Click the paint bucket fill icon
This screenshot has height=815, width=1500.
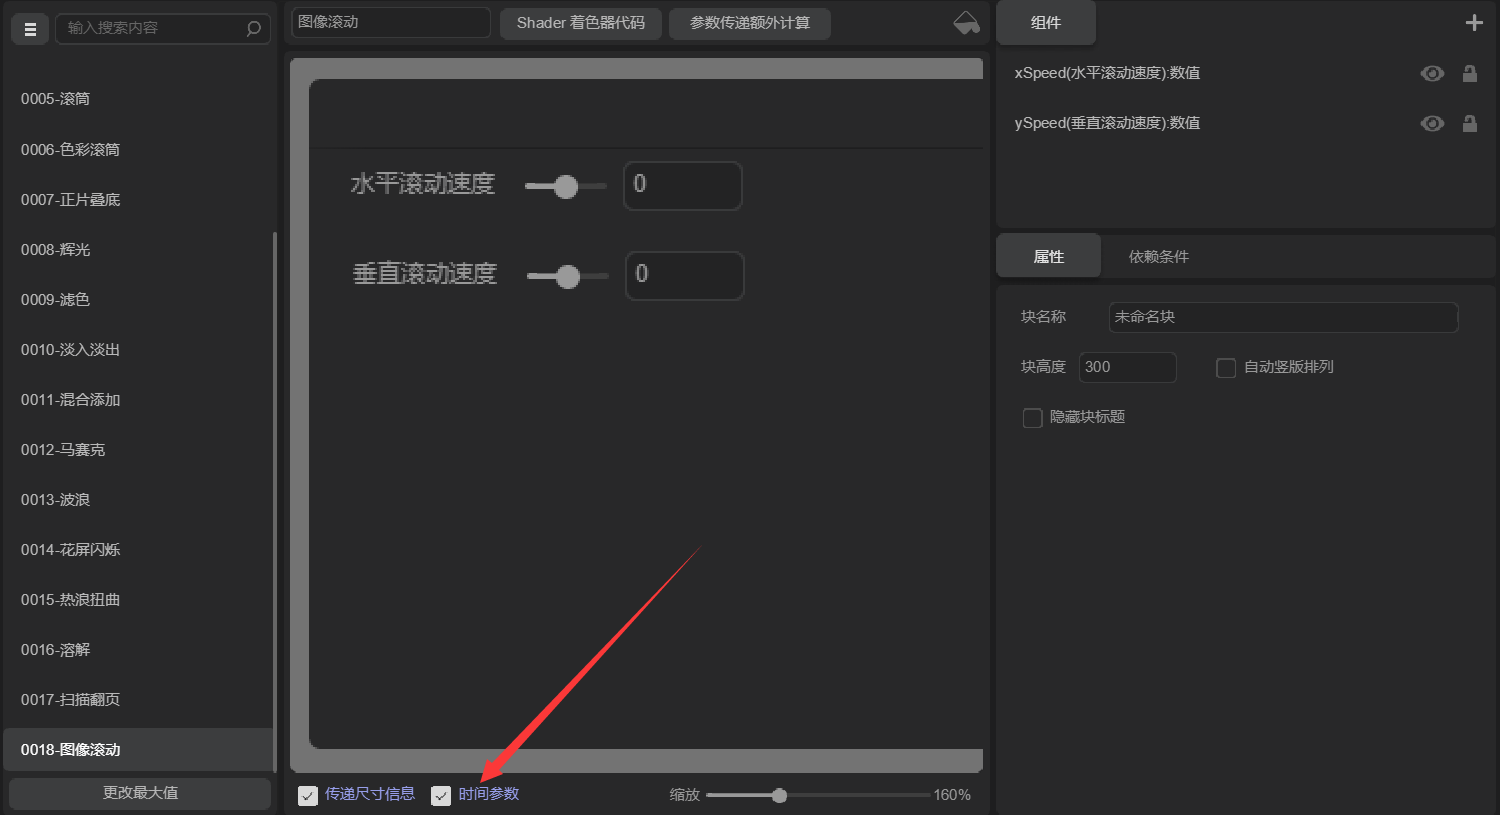pos(966,22)
